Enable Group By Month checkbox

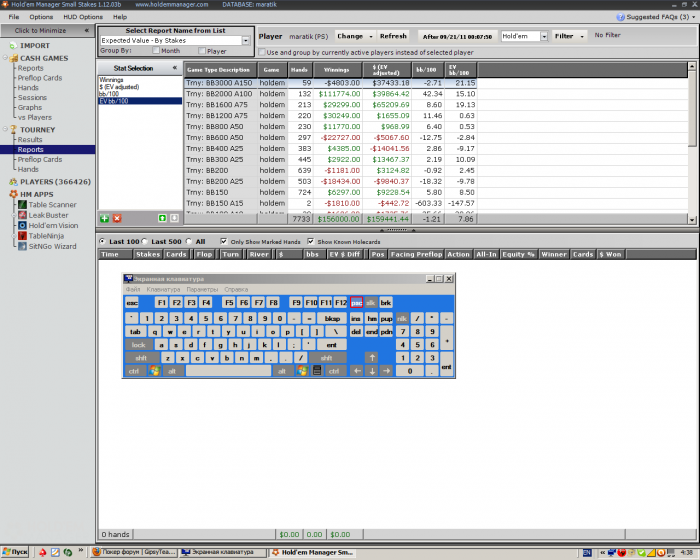pos(156,50)
